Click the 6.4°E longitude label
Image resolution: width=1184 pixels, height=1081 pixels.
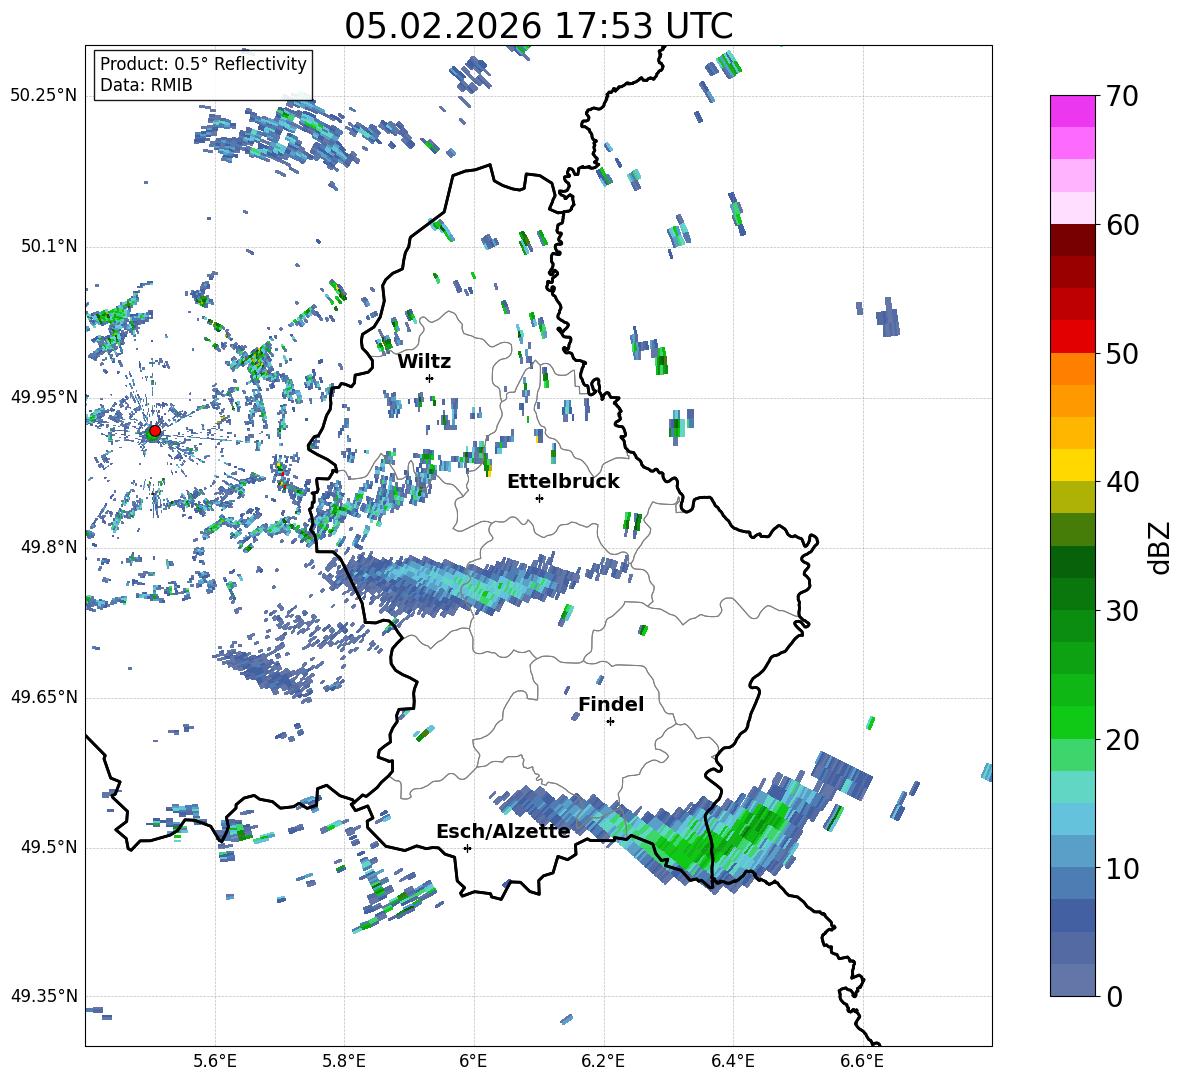point(732,1061)
